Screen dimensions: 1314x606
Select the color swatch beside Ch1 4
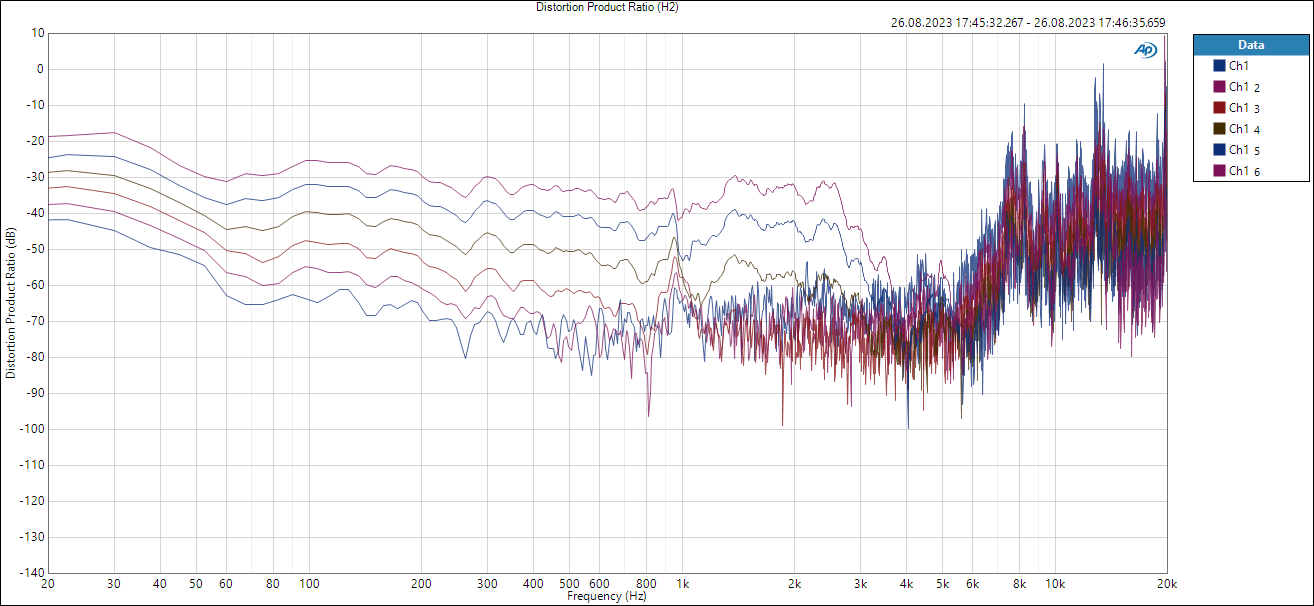click(x=1219, y=128)
